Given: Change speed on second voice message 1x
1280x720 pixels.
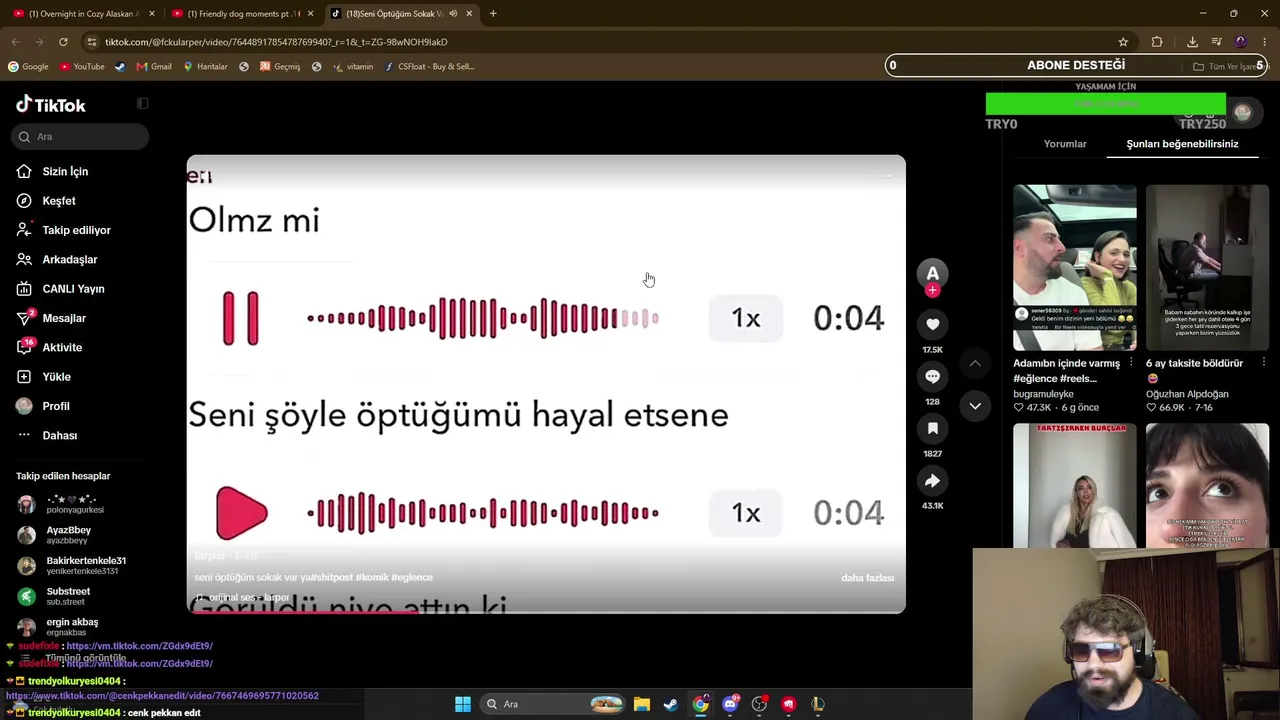Looking at the screenshot, I should 746,513.
